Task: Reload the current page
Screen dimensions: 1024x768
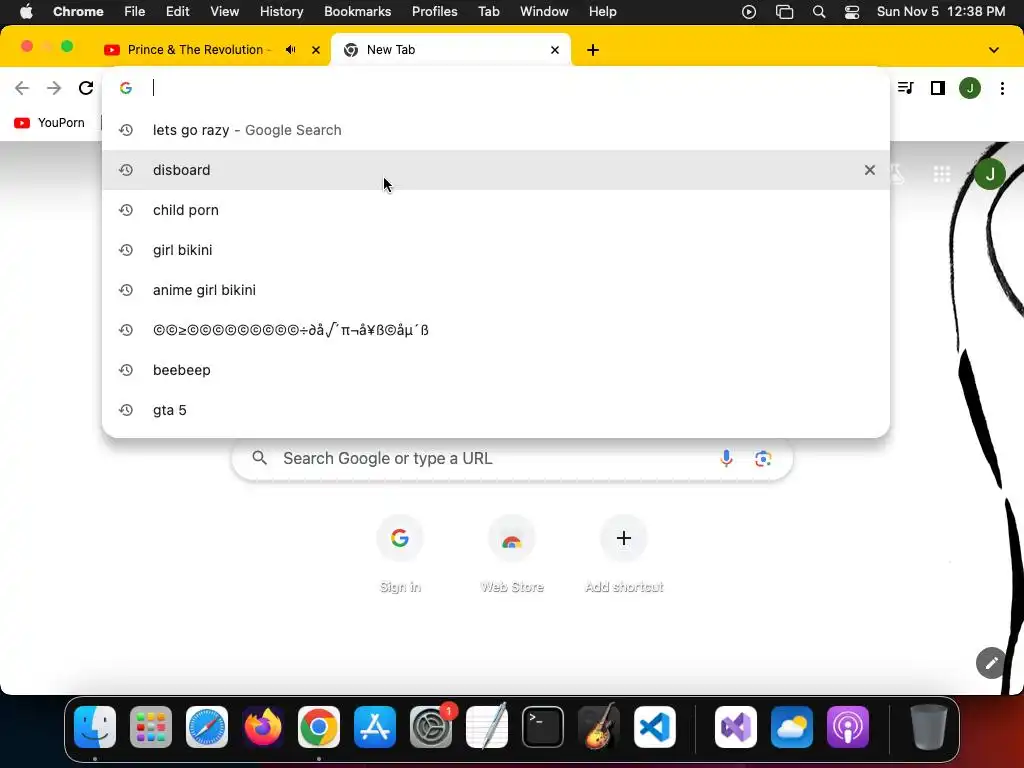Action: pos(86,88)
